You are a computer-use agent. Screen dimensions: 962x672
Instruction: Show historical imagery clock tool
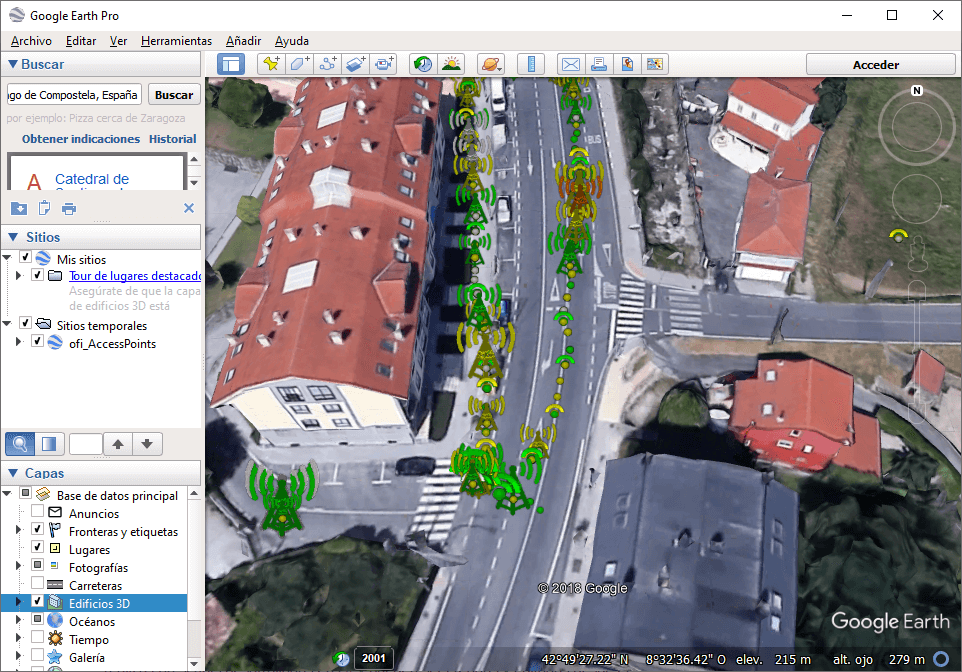point(423,64)
